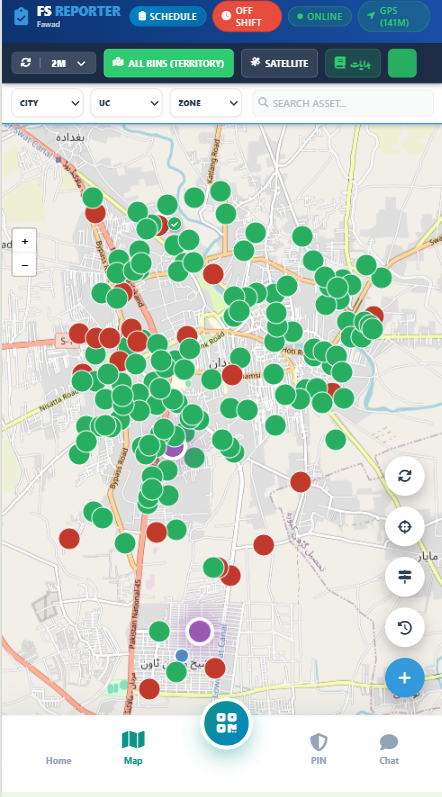Open the Urdu instructions guide button
The width and height of the screenshot is (442, 797).
coord(353,64)
